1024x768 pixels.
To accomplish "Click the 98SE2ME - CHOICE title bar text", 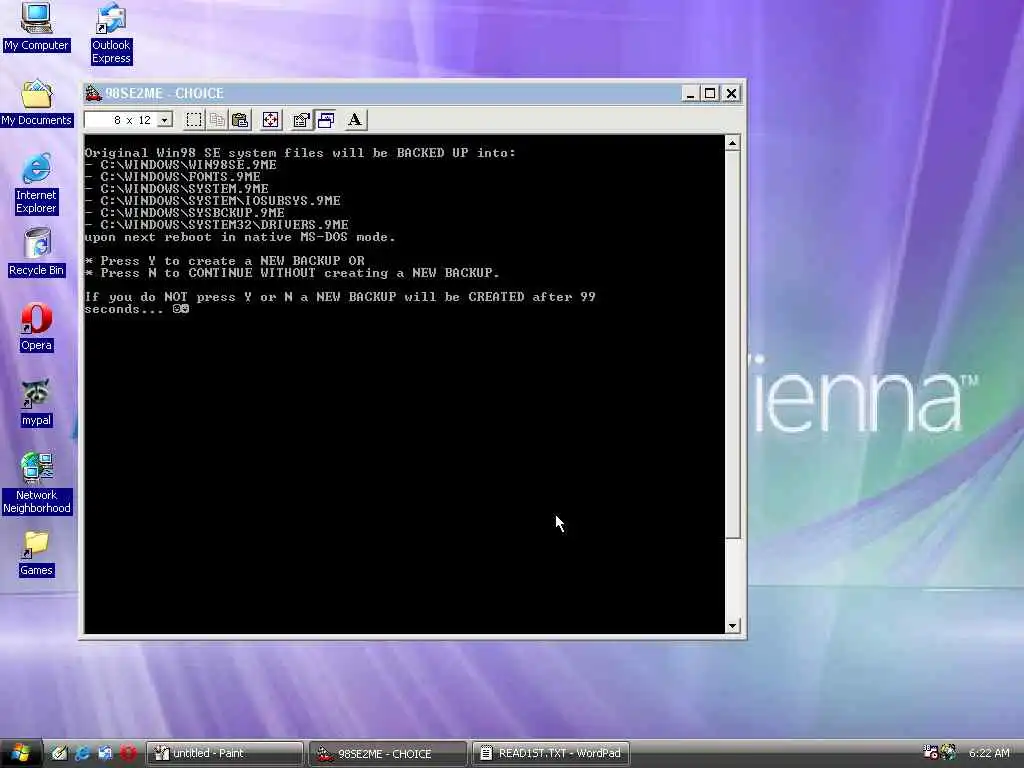I will [165, 93].
